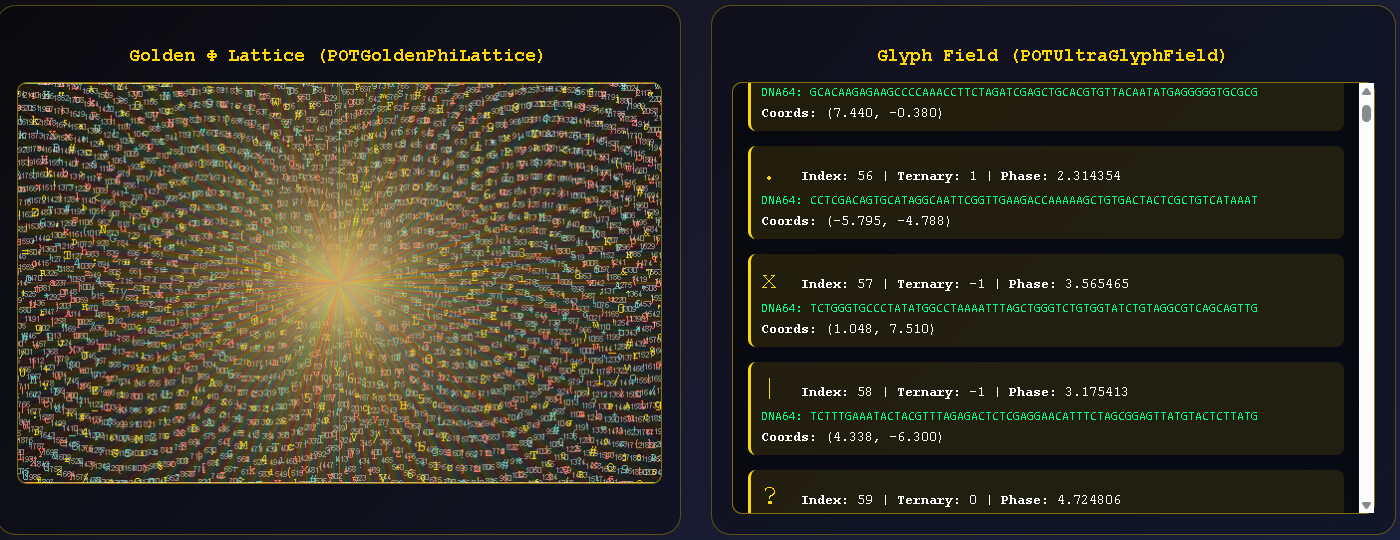Click the dot glyph of Index 56
This screenshot has width=1400, height=540.
click(x=769, y=178)
